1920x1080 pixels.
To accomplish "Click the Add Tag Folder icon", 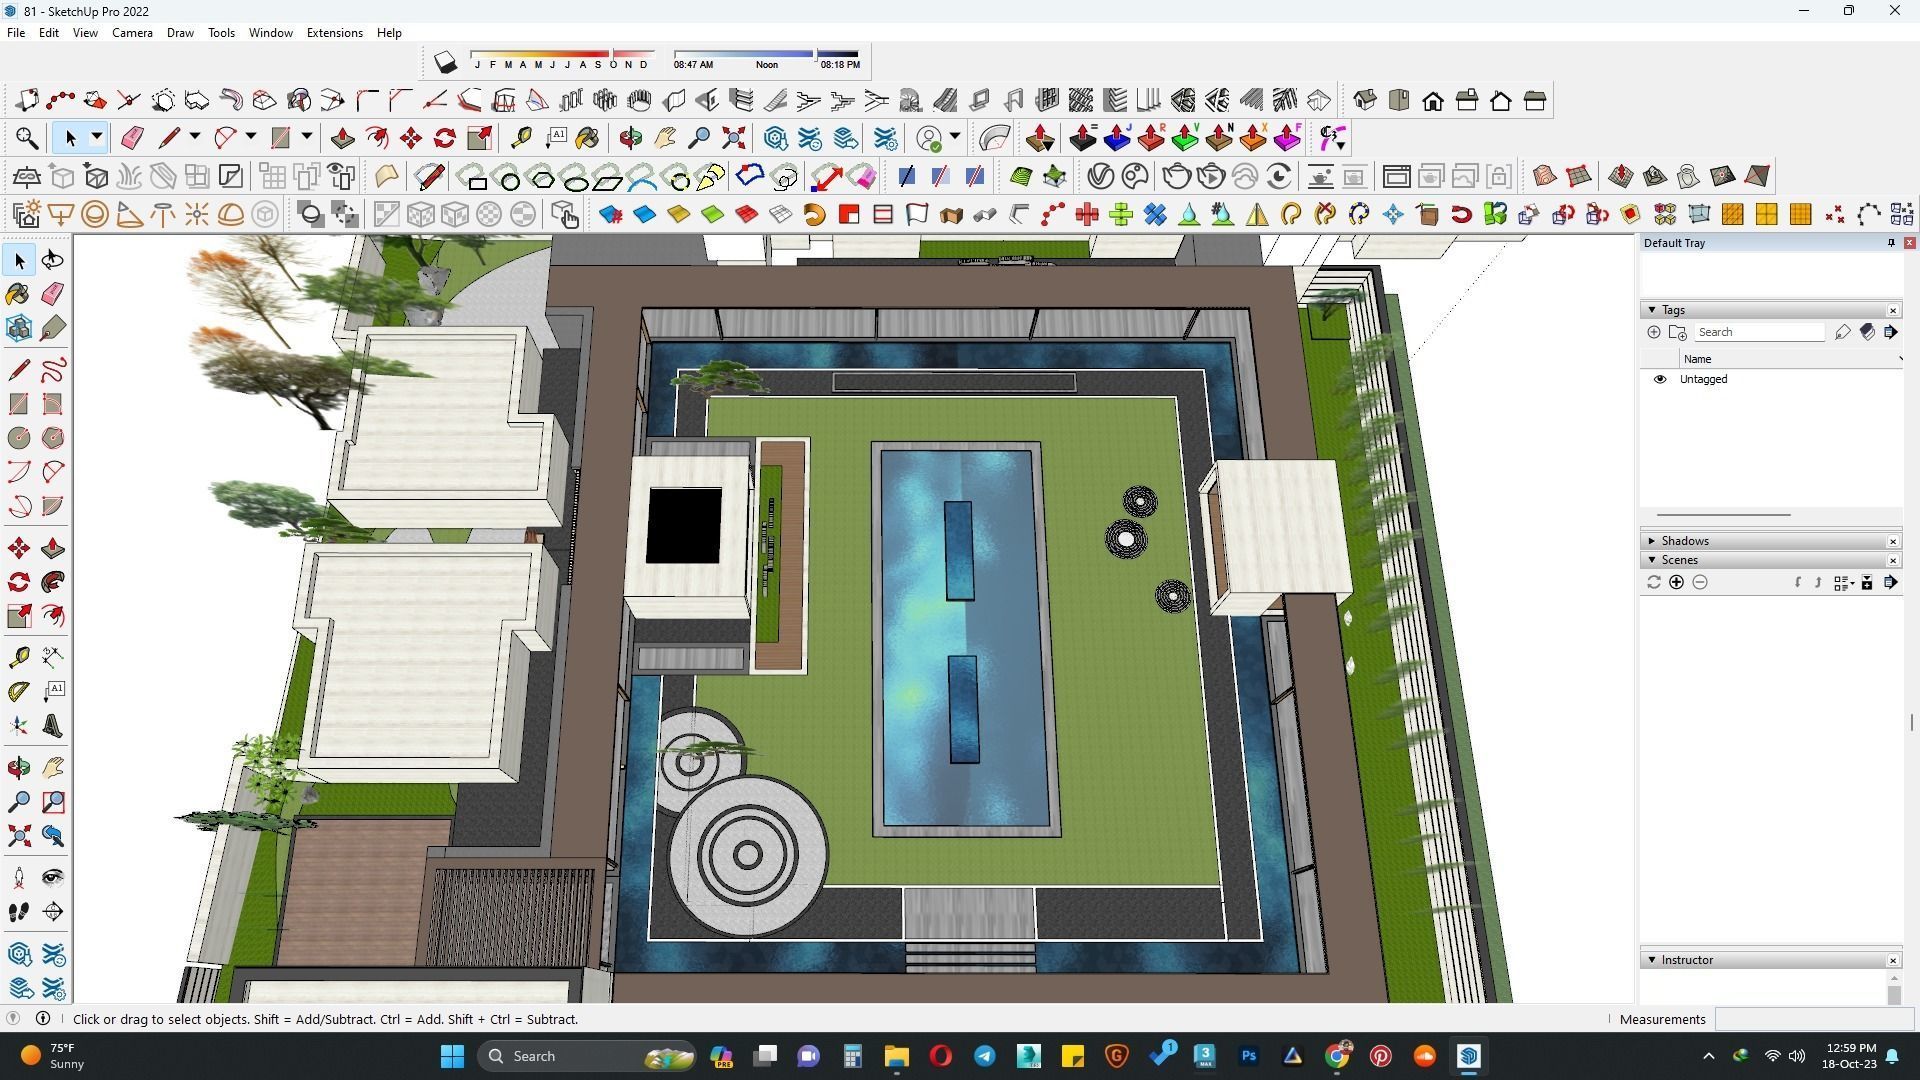I will pyautogui.click(x=1678, y=332).
